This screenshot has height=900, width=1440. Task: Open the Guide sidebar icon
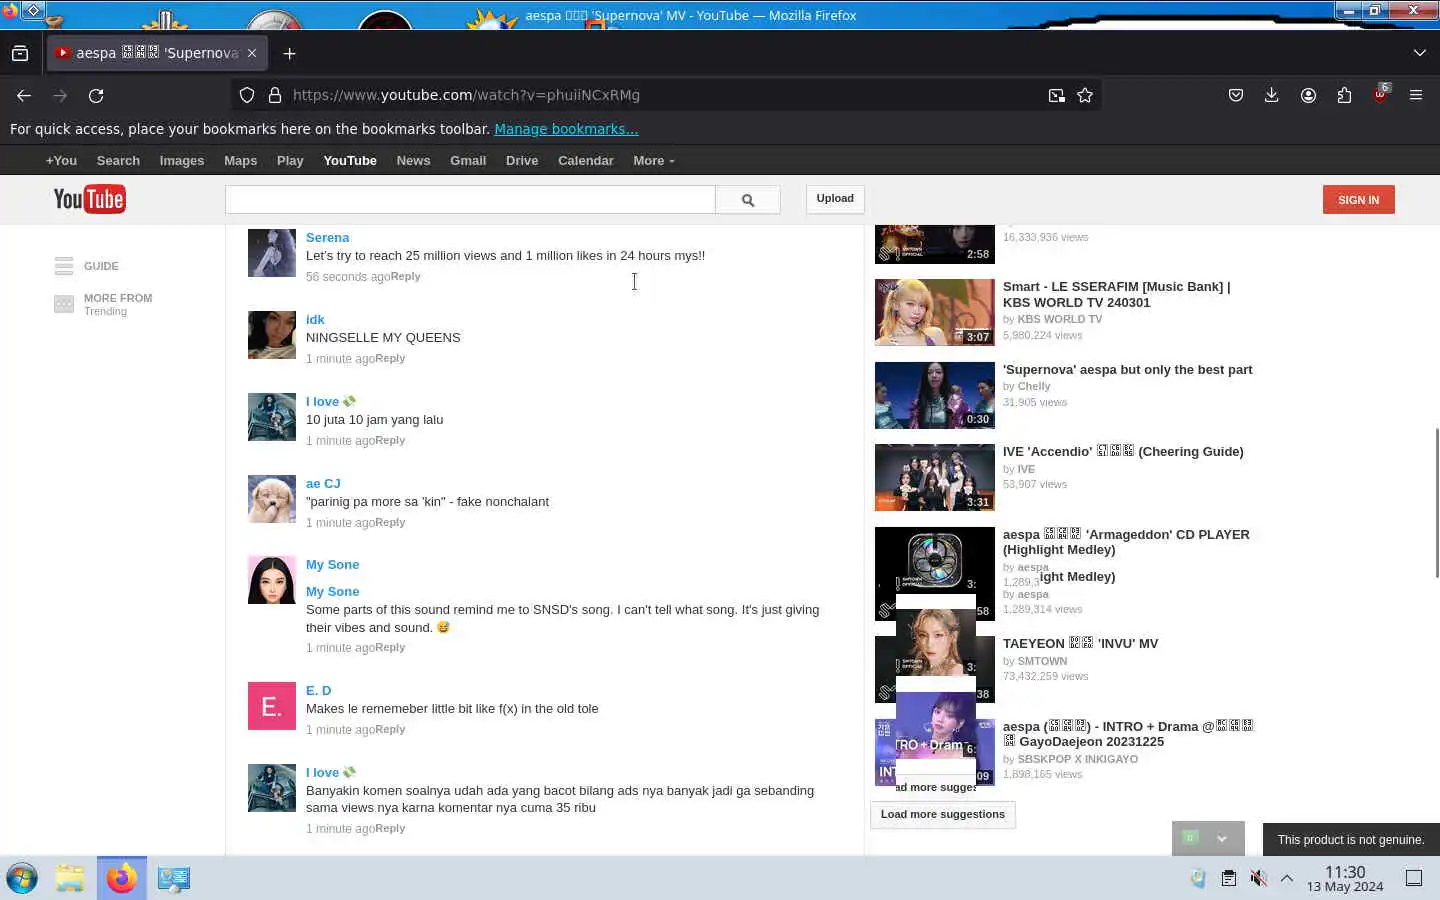tap(64, 266)
